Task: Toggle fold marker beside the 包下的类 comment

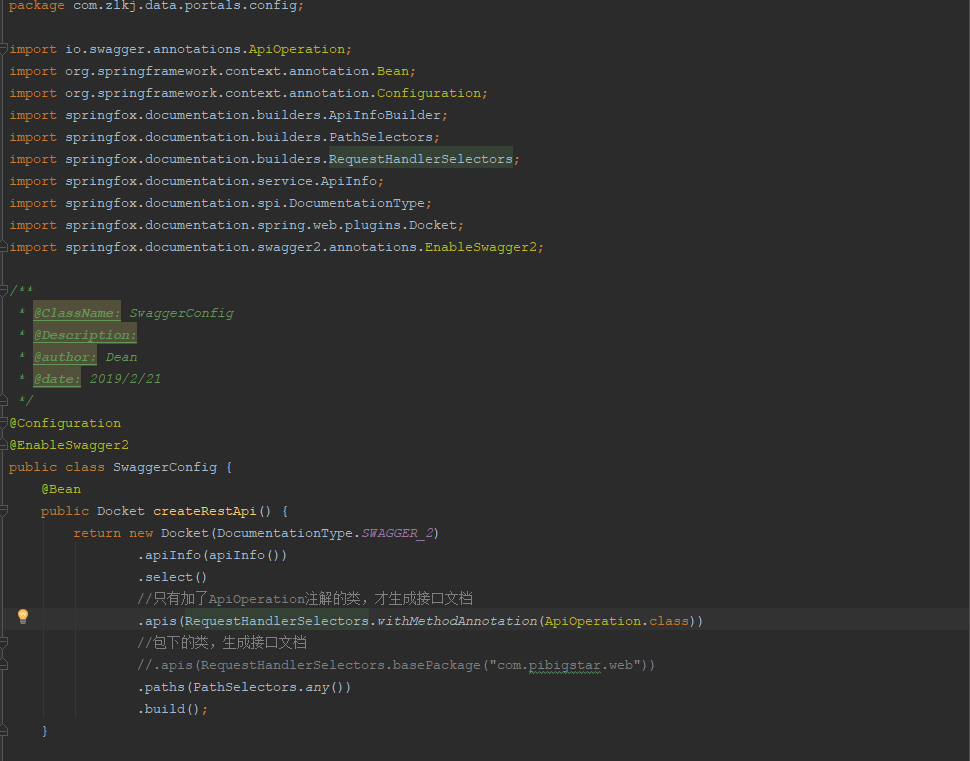Action: (x=3, y=643)
